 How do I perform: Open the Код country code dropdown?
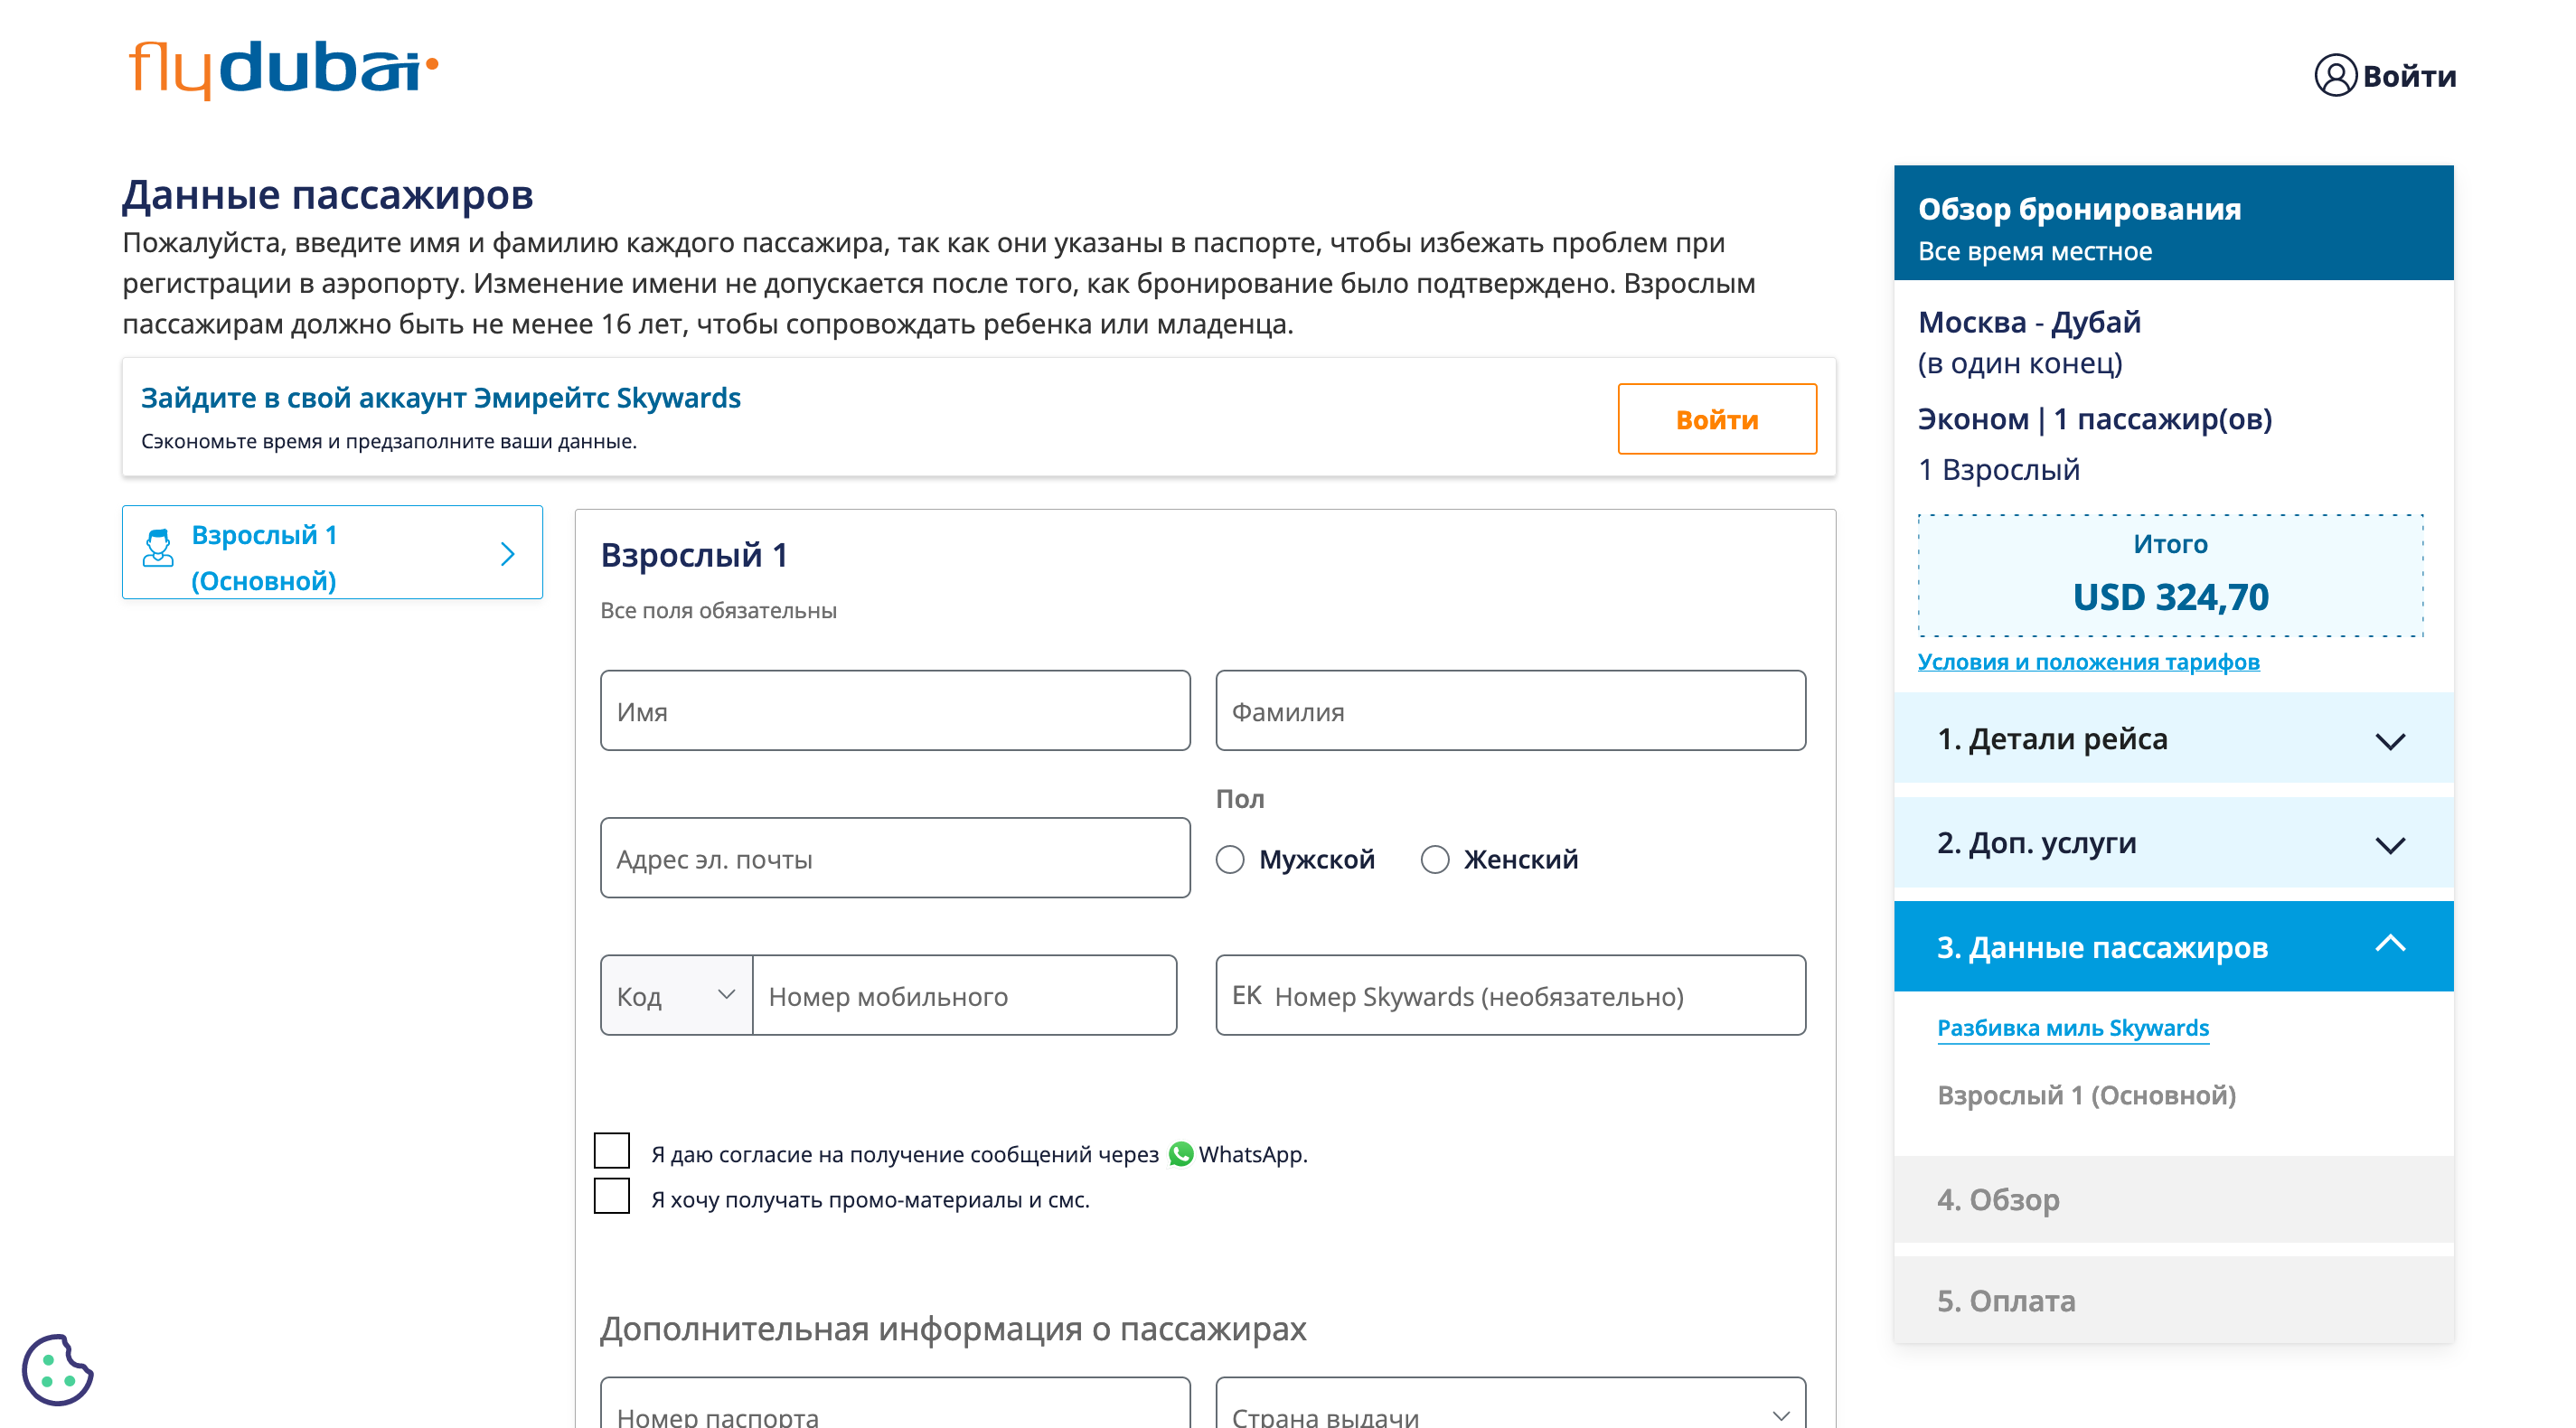click(677, 995)
